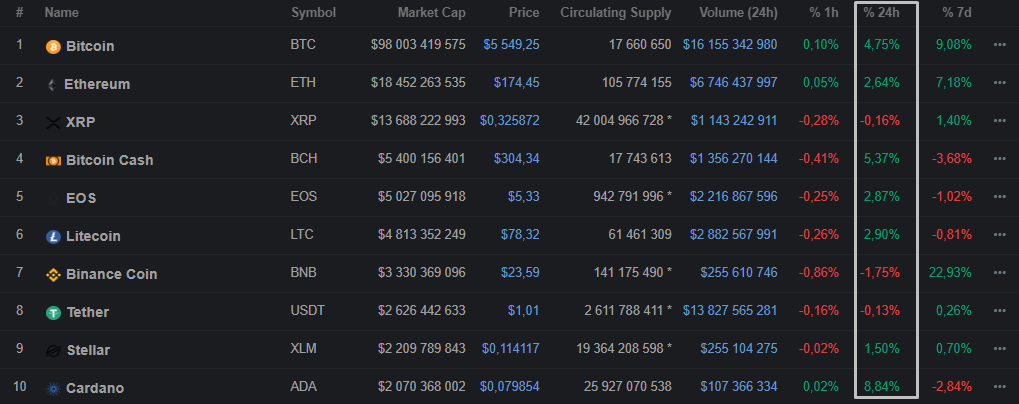Click the Tether logo icon

tap(53, 313)
